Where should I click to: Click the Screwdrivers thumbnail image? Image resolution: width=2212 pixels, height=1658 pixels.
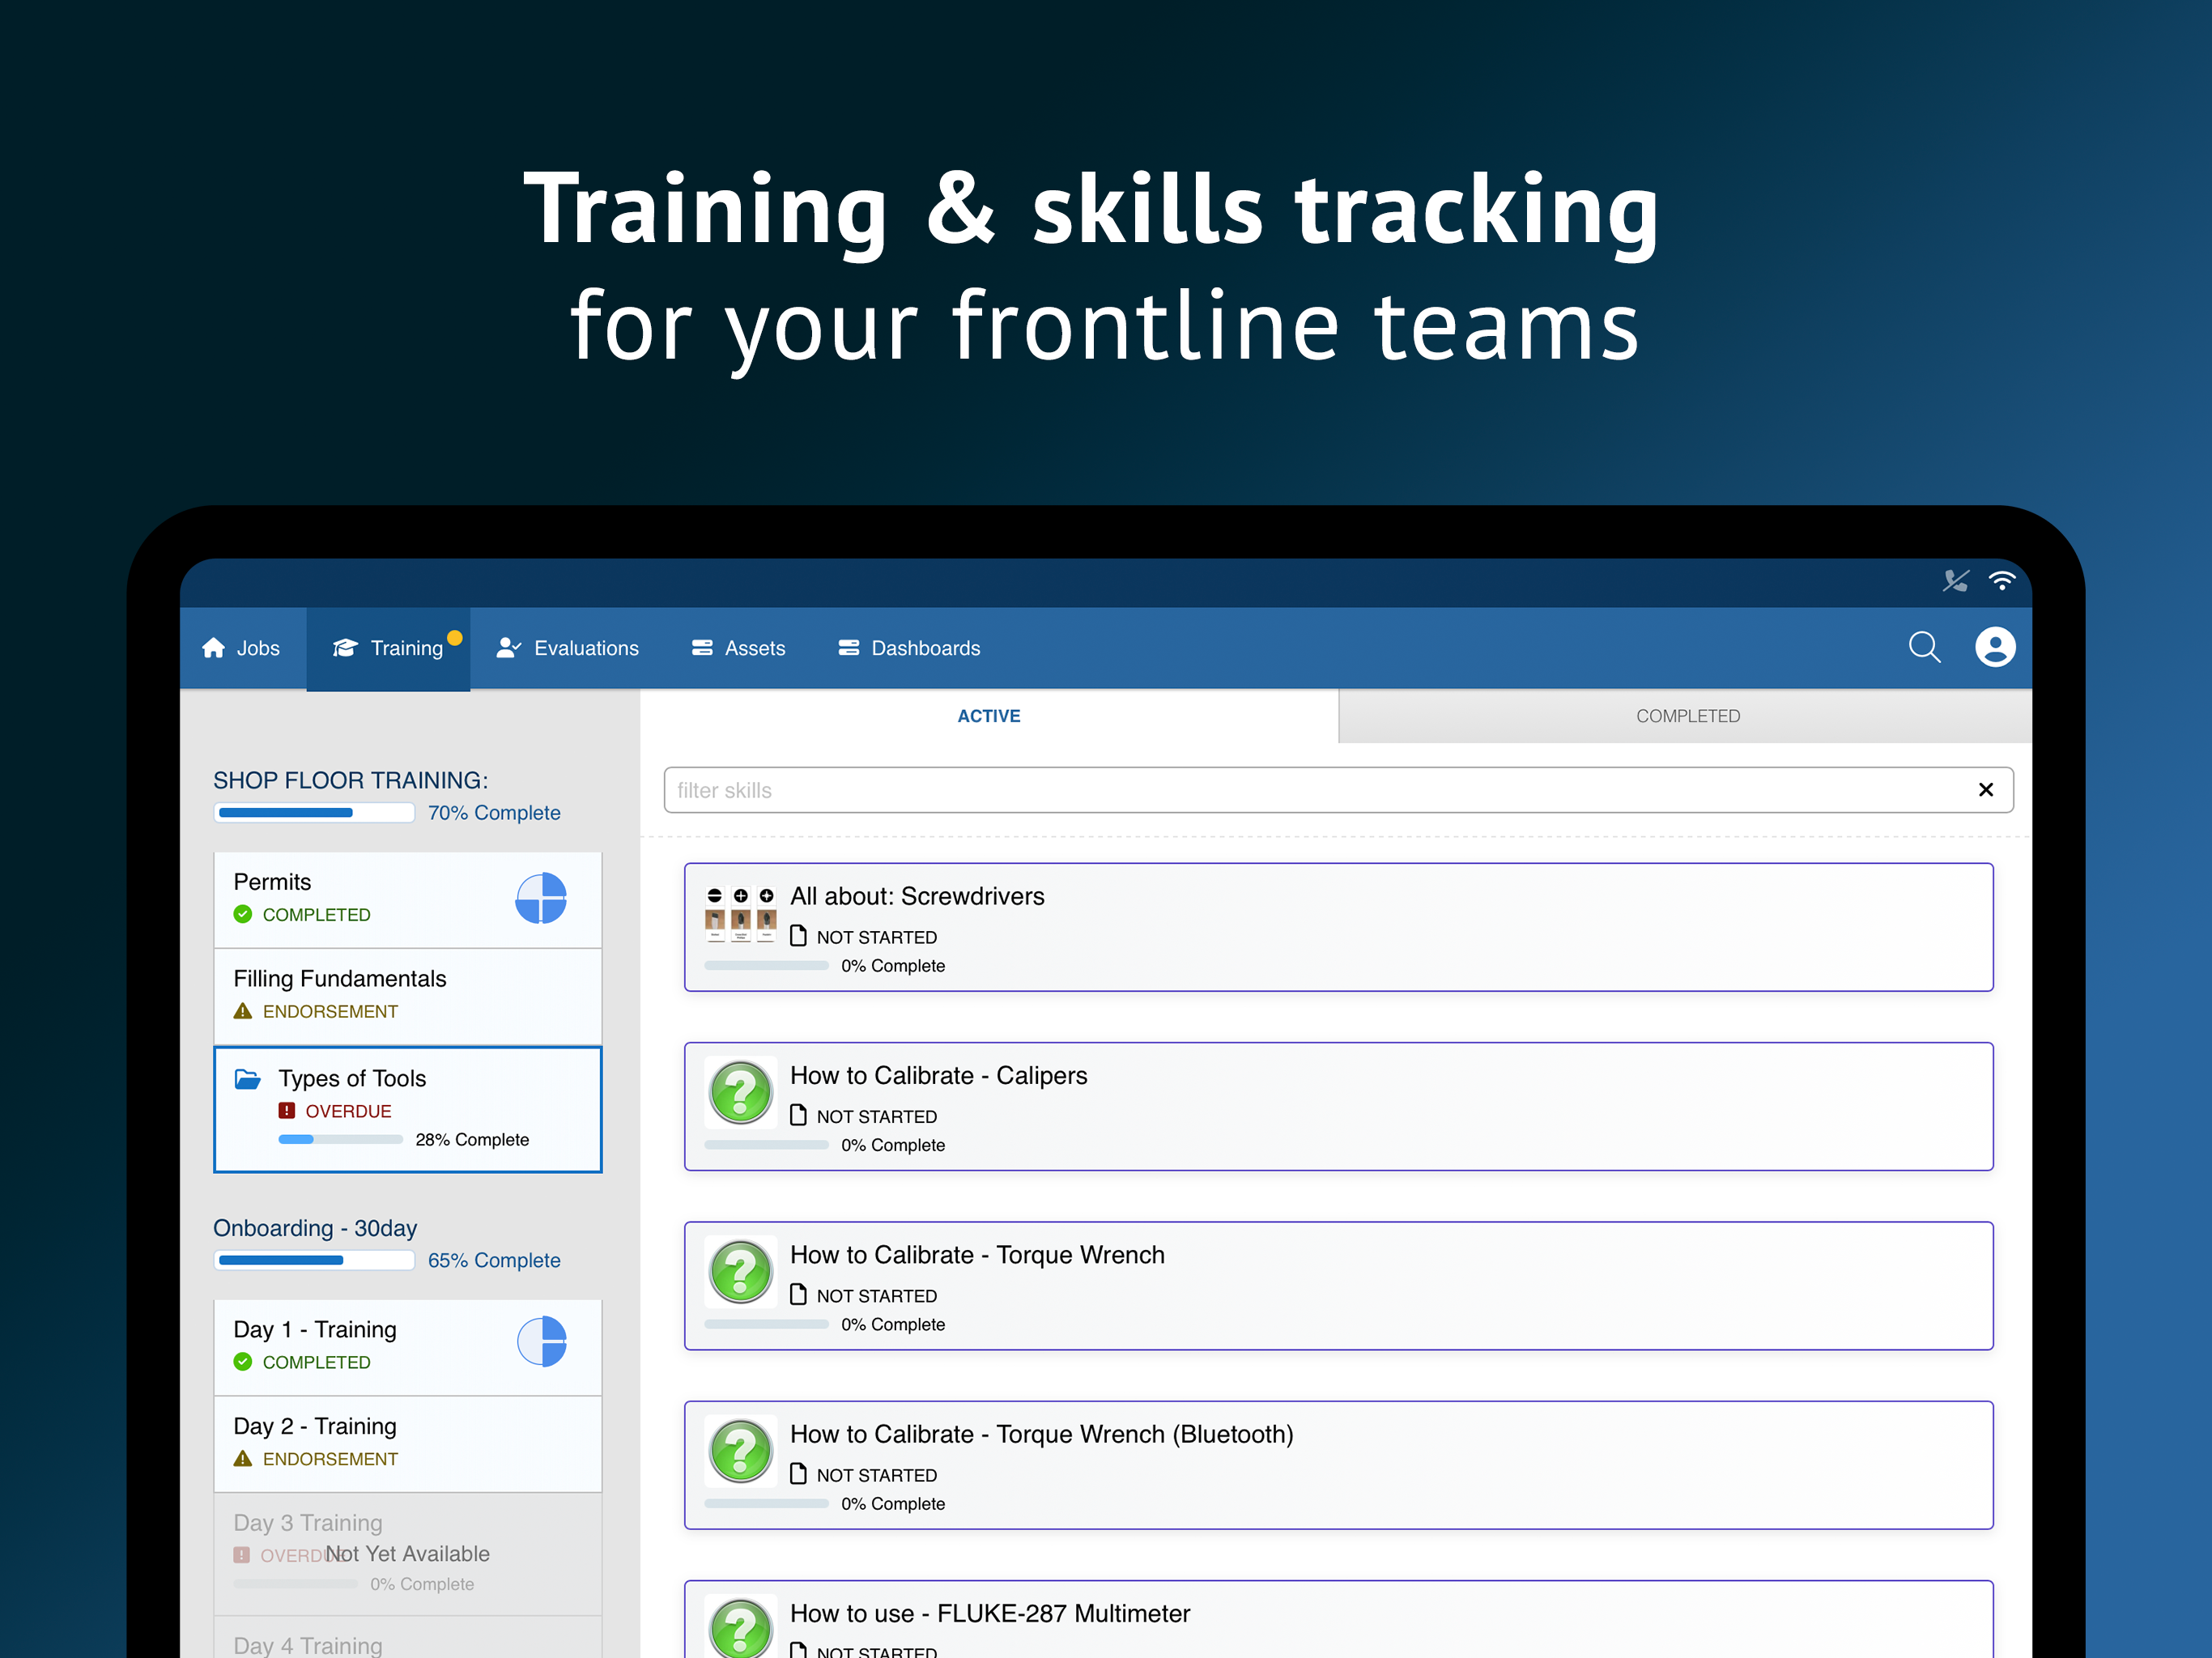[740, 914]
